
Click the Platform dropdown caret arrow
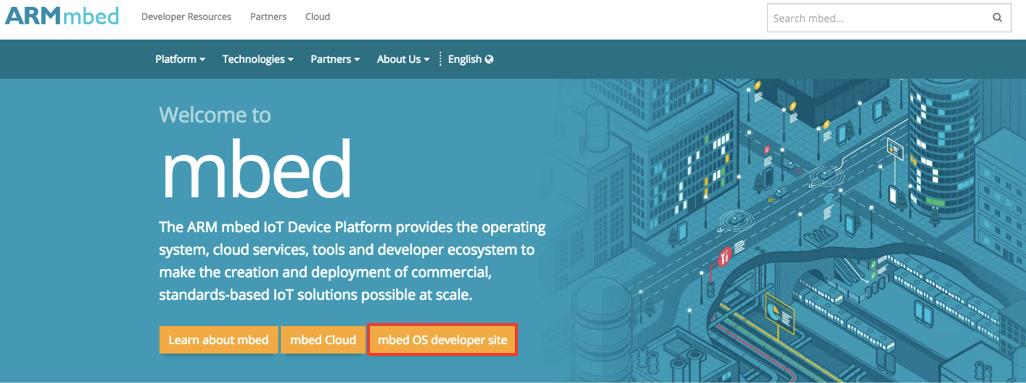[x=202, y=60]
